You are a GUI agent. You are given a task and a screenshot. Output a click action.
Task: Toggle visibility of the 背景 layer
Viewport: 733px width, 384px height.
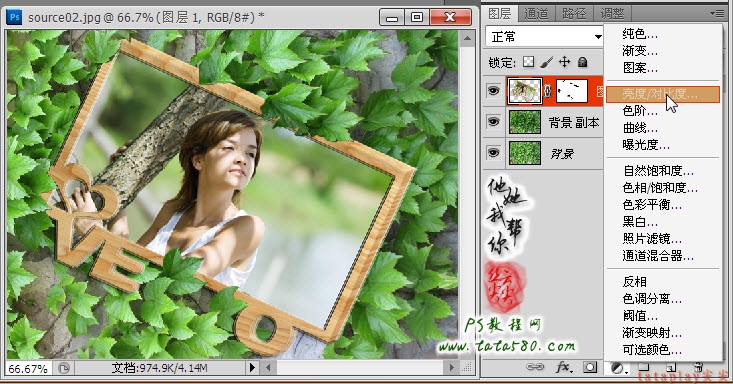pos(493,153)
